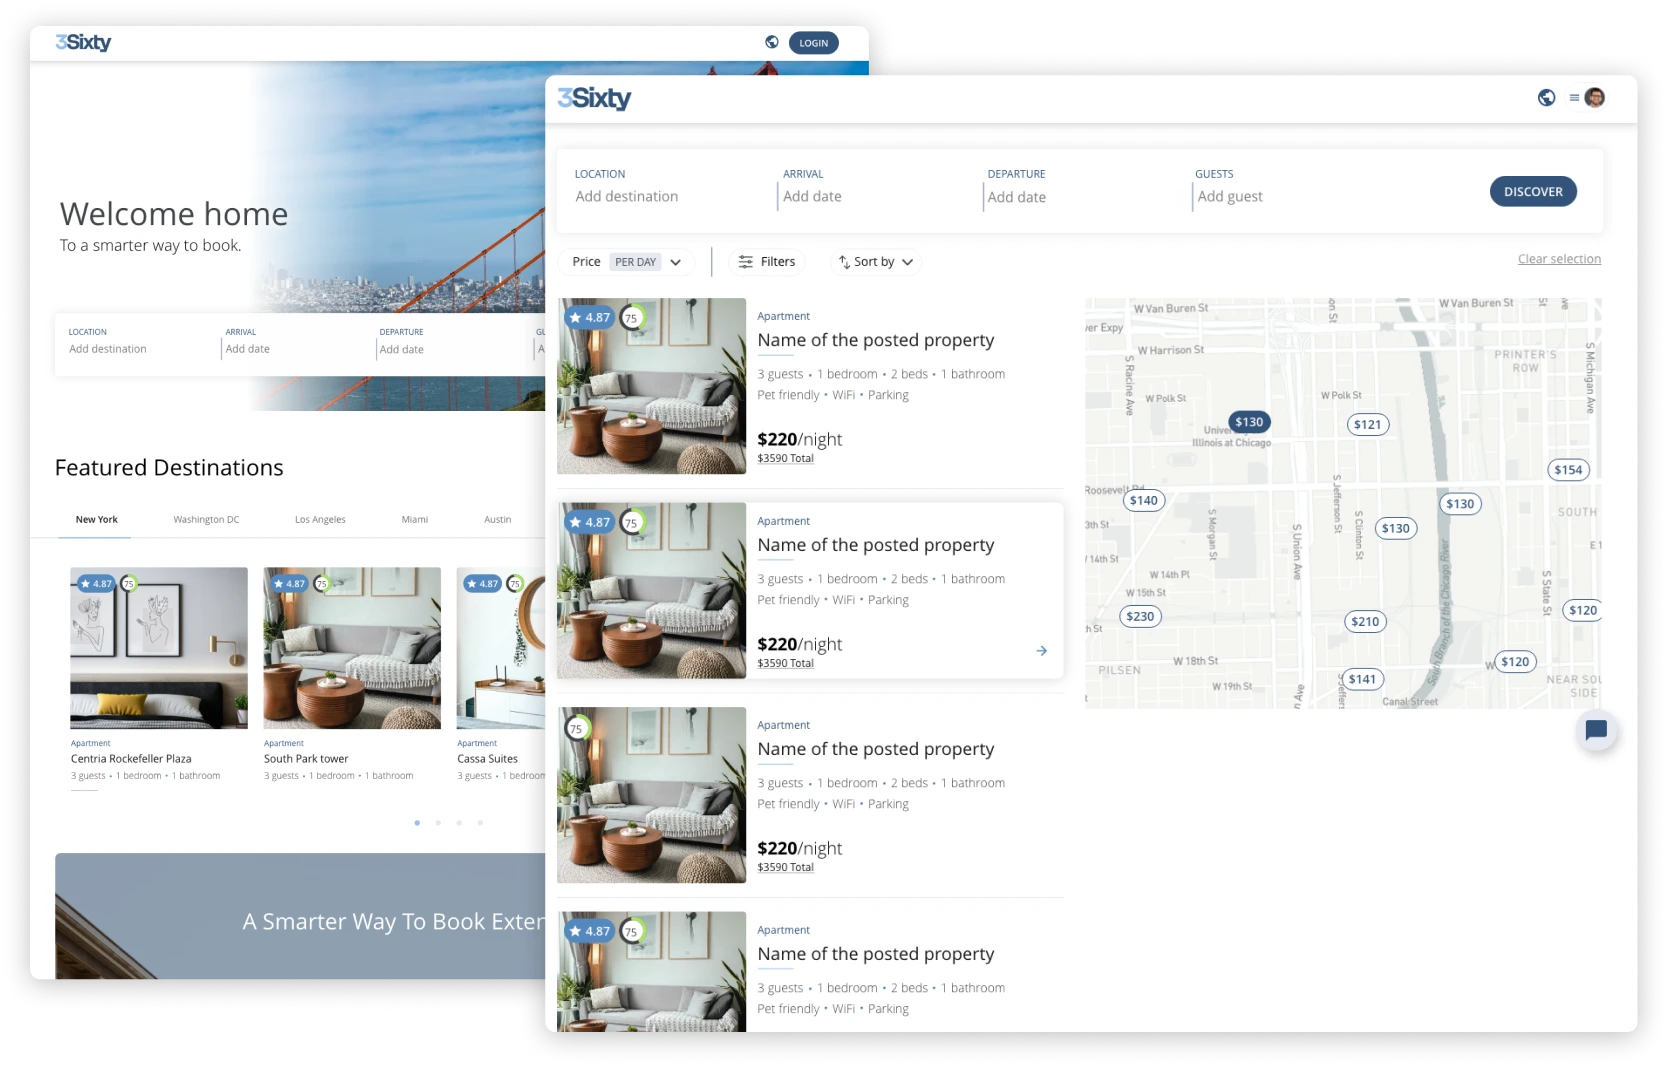The width and height of the screenshot is (1668, 1067).
Task: Click the chat bubble icon
Action: (1596, 730)
